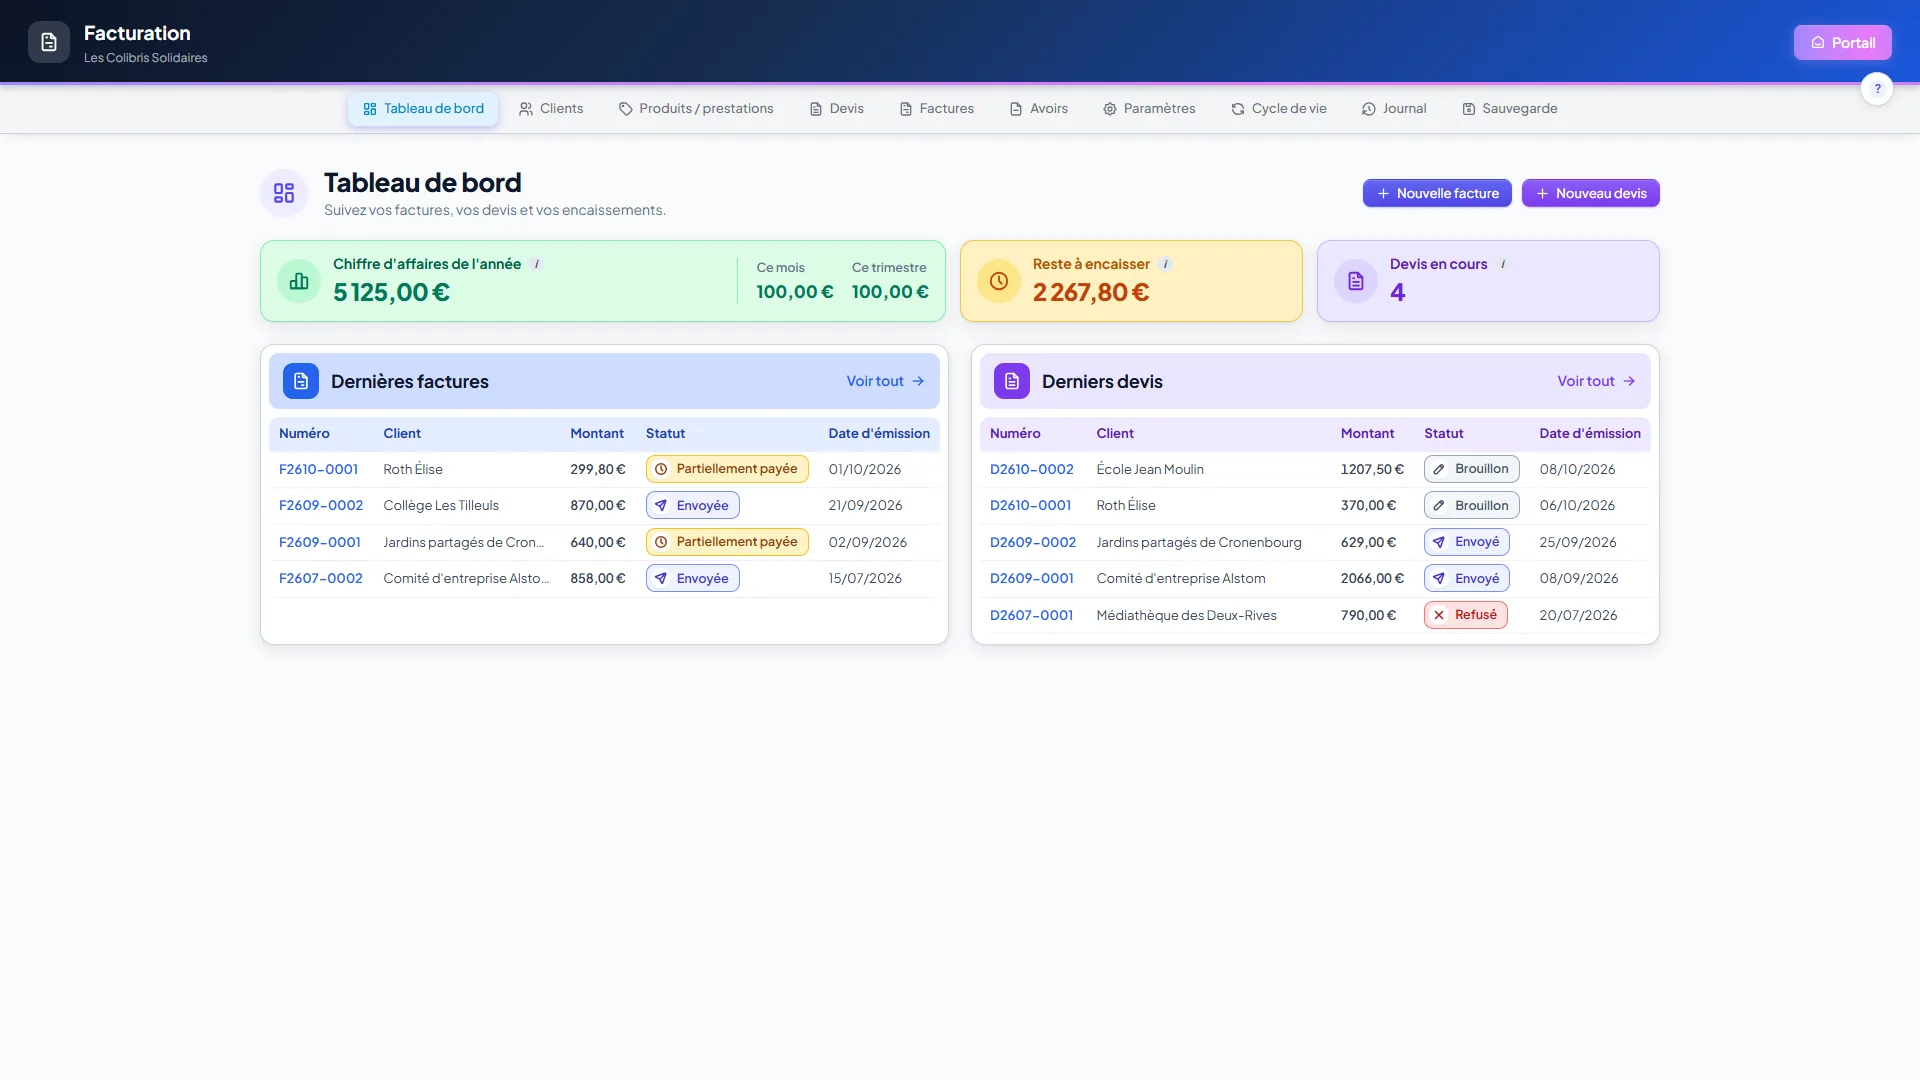The width and height of the screenshot is (1920, 1080).
Task: Click the clock icon in Reste à encaisser card
Action: click(x=999, y=281)
